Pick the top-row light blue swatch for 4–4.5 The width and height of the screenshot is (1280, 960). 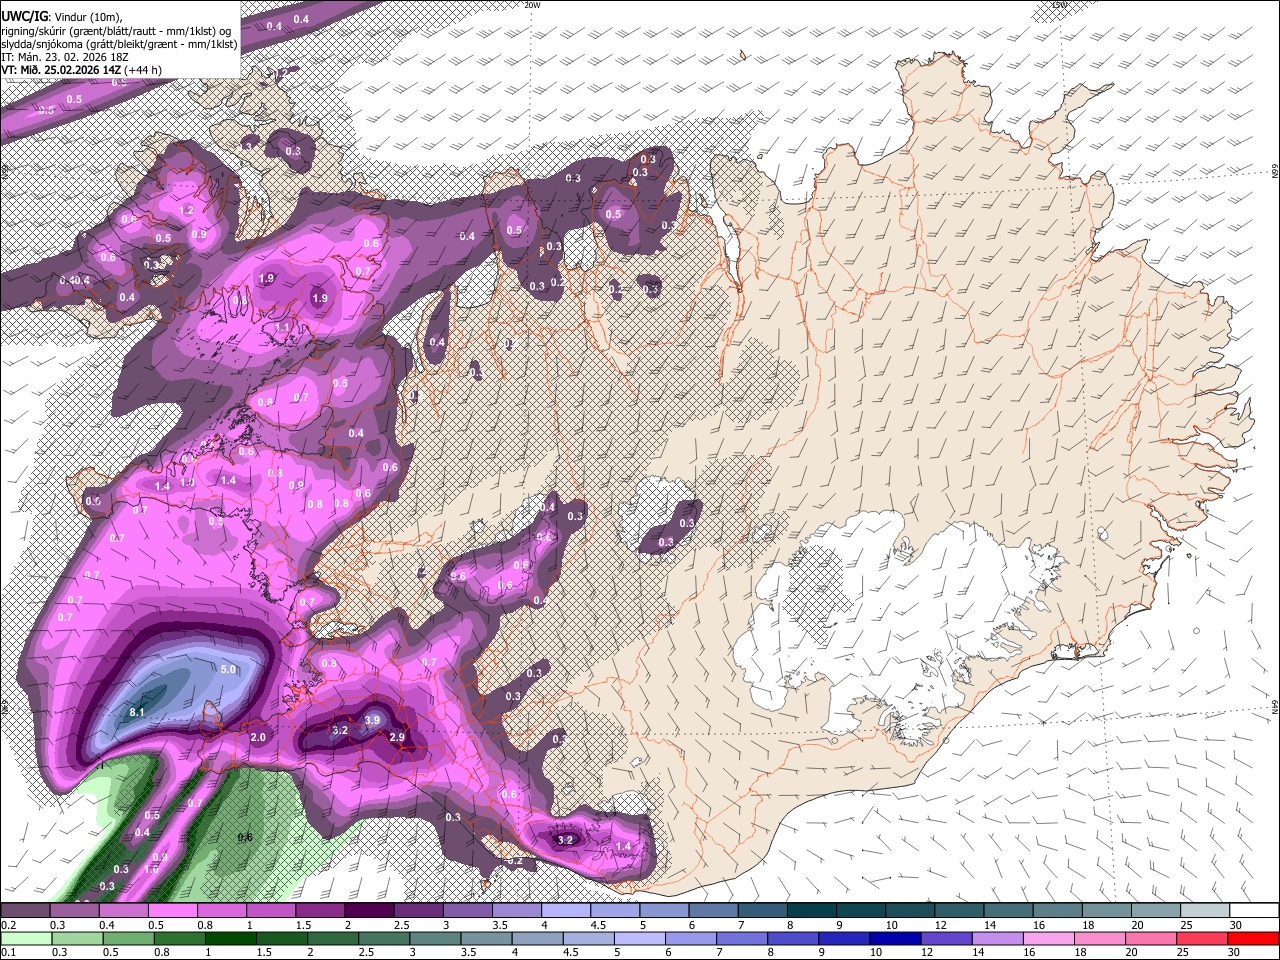[x=564, y=910]
